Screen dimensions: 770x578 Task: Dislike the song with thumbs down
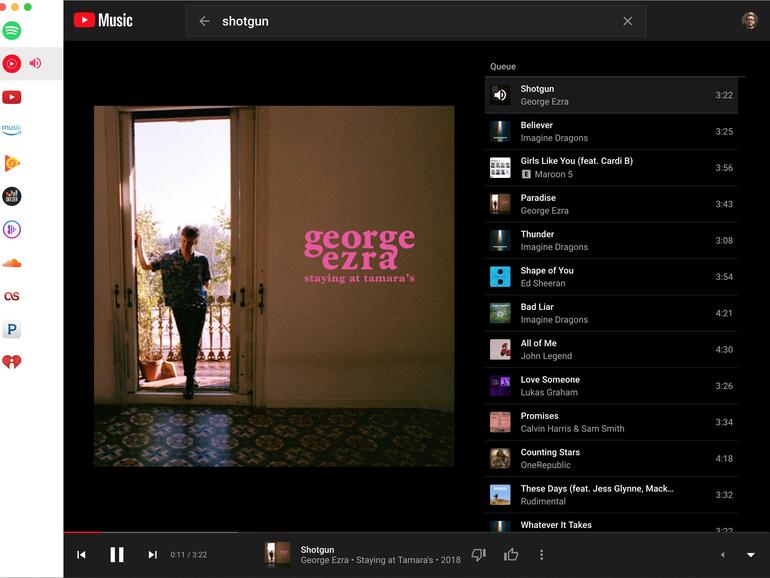pos(478,555)
